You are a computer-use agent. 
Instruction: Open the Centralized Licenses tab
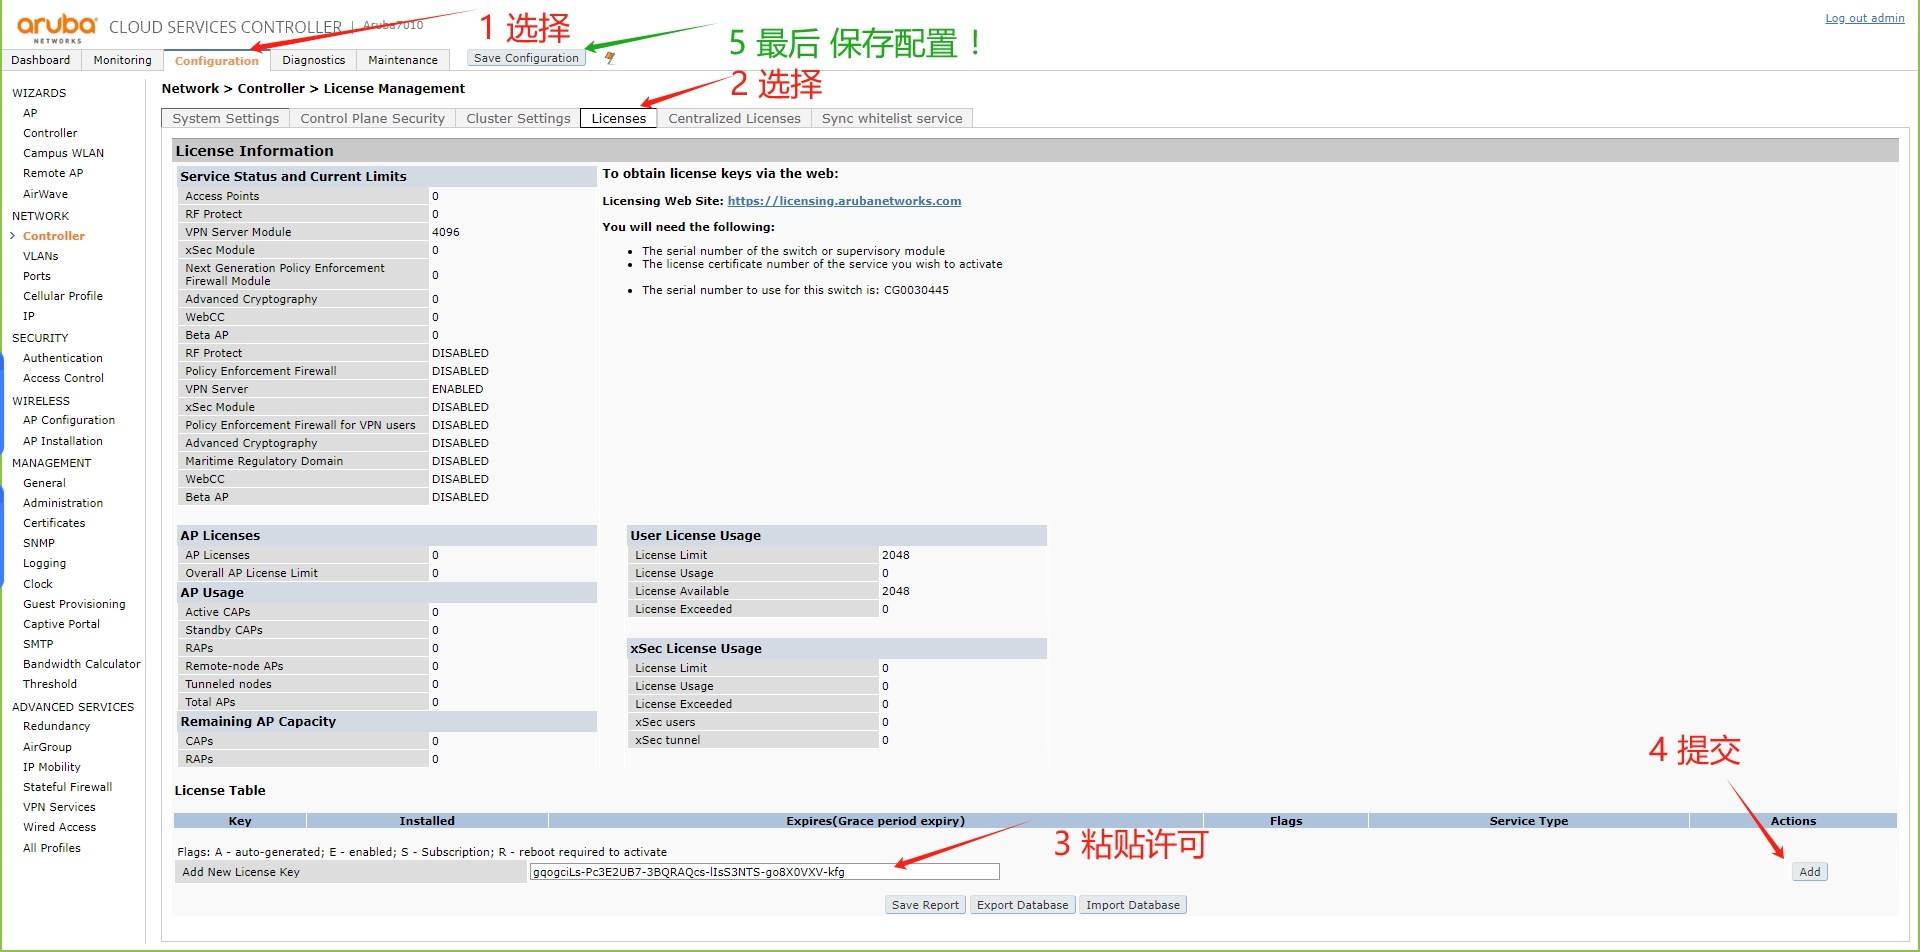pyautogui.click(x=734, y=118)
